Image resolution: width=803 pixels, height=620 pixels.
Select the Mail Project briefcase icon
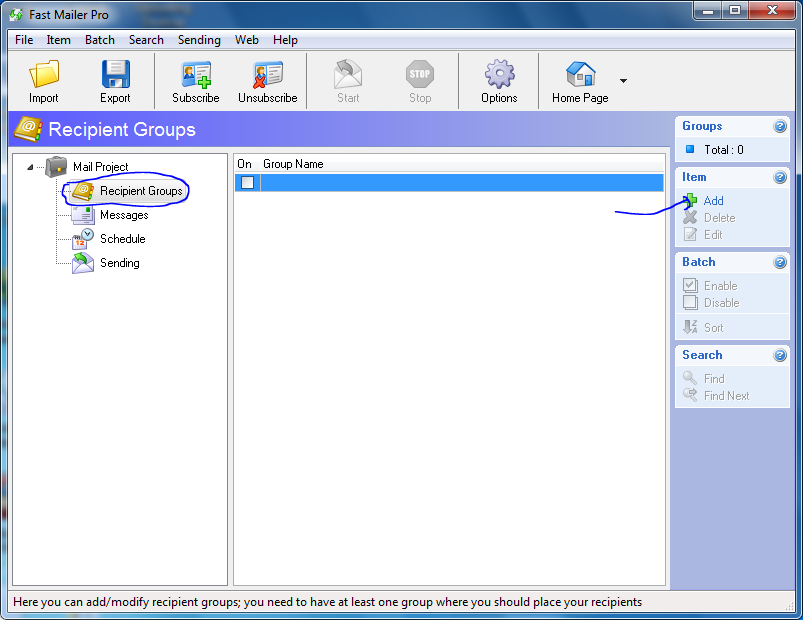tap(56, 166)
